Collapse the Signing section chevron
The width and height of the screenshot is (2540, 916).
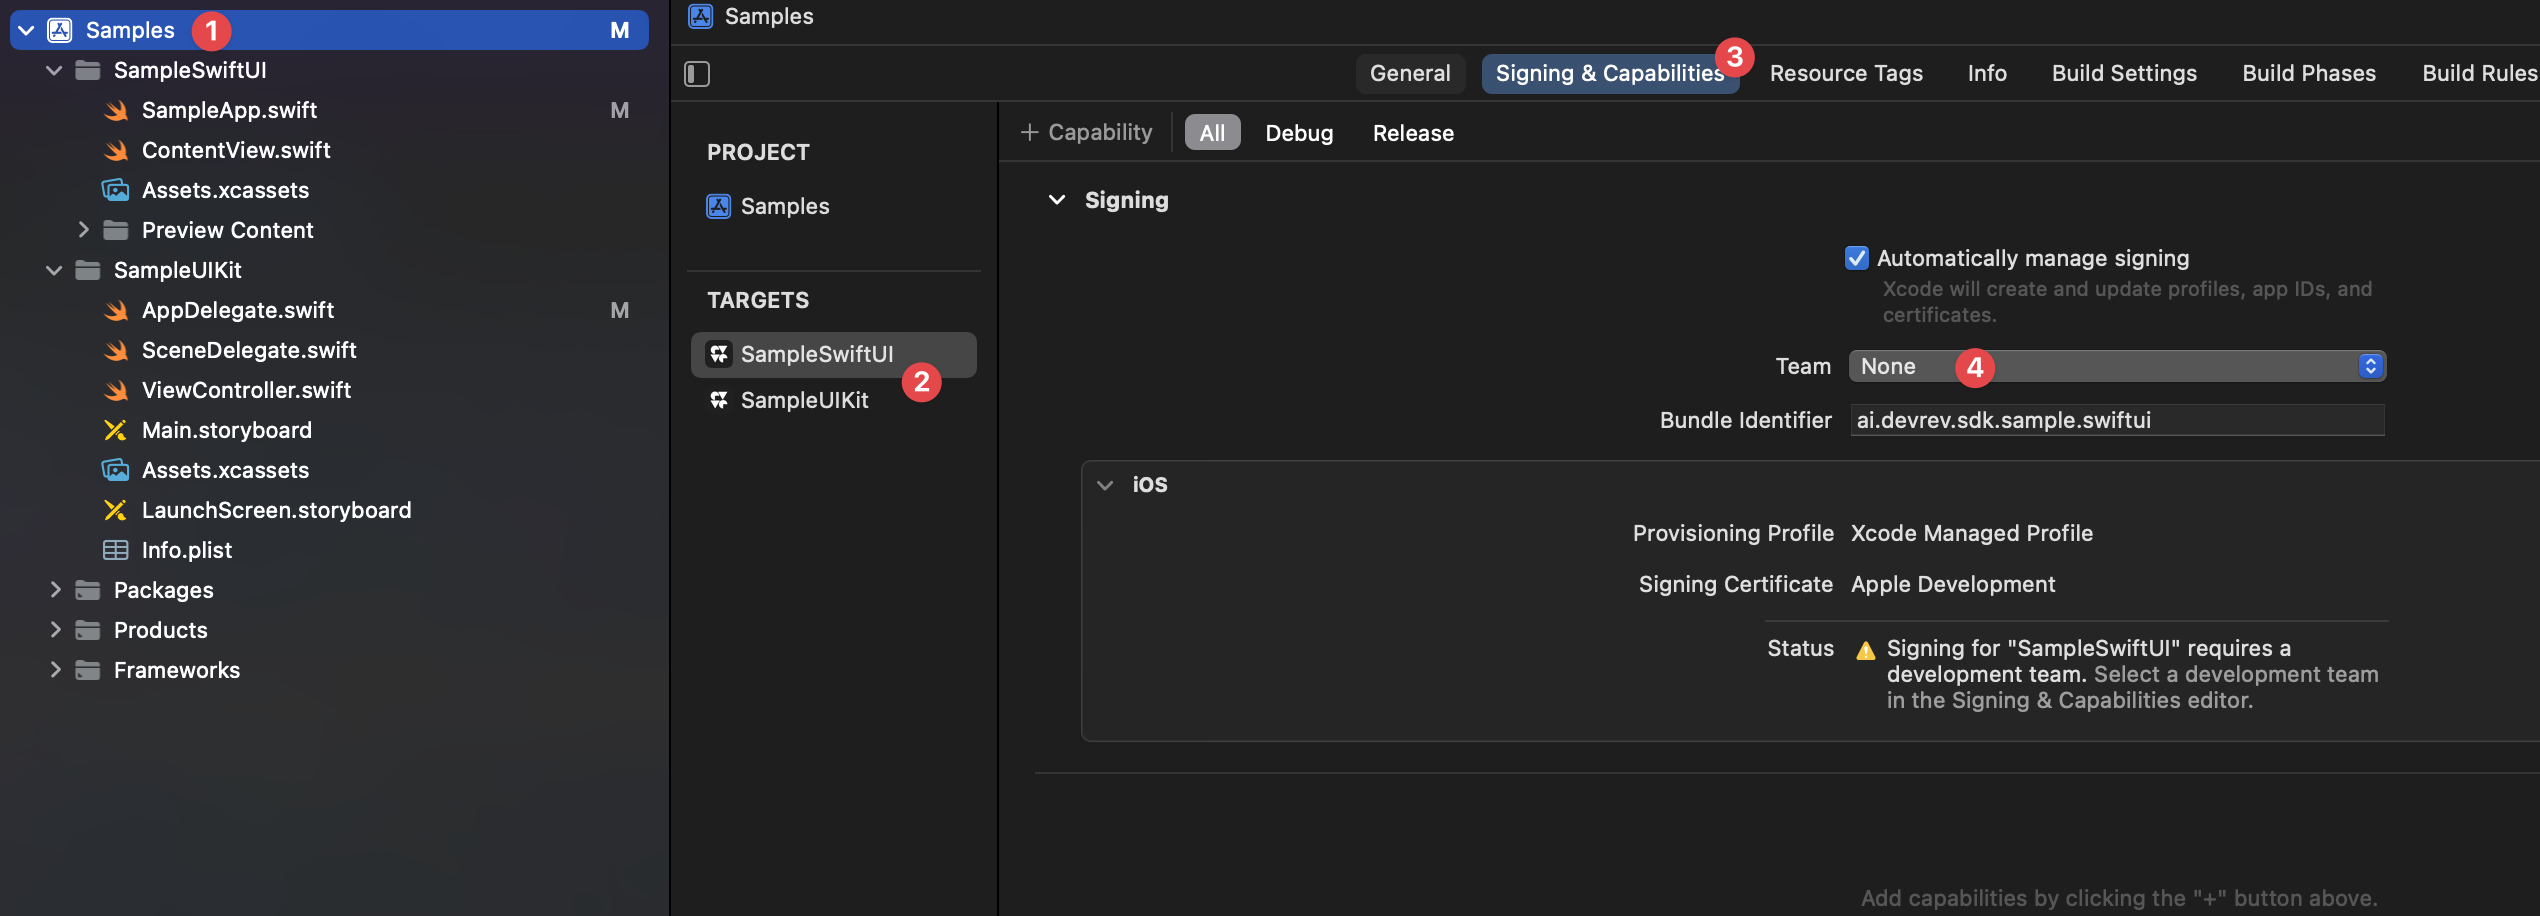(x=1056, y=201)
